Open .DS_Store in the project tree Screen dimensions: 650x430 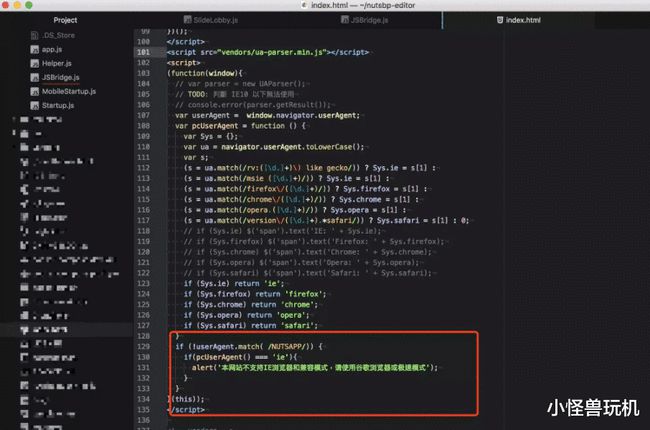click(x=58, y=36)
